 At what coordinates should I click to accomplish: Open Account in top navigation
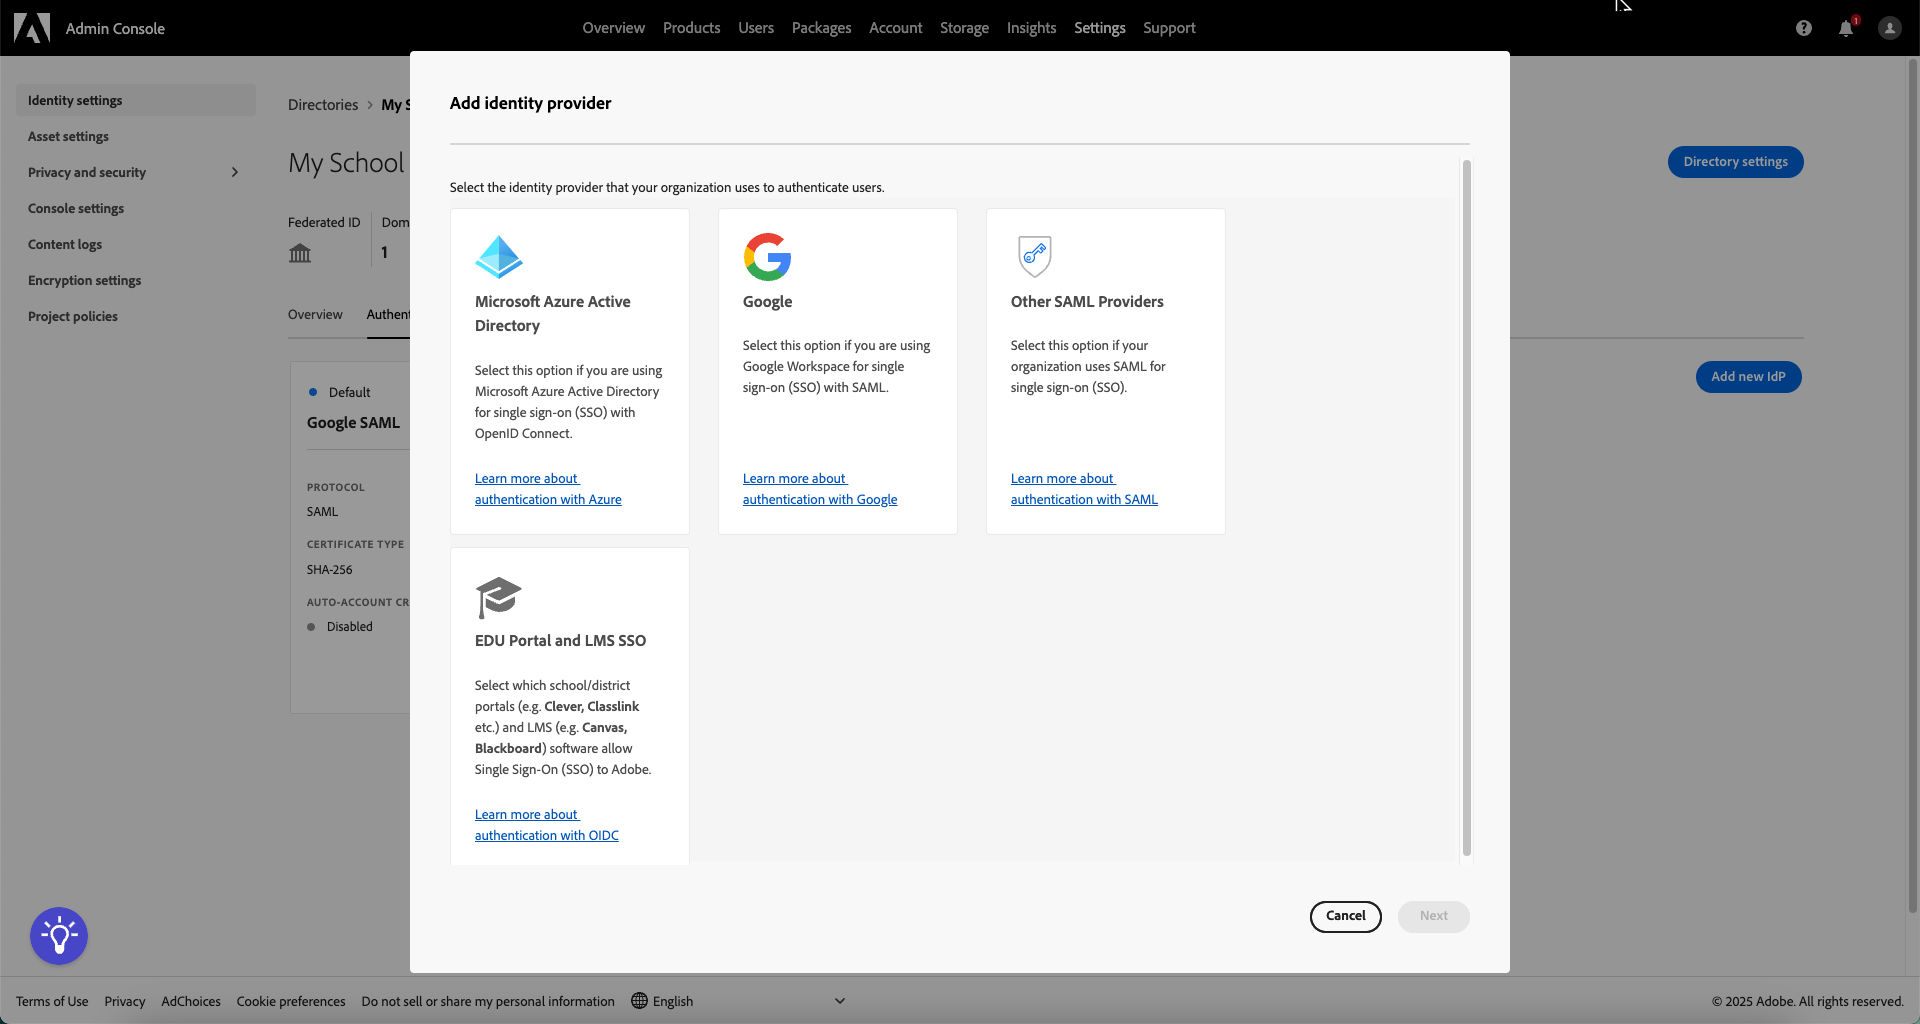coord(895,28)
